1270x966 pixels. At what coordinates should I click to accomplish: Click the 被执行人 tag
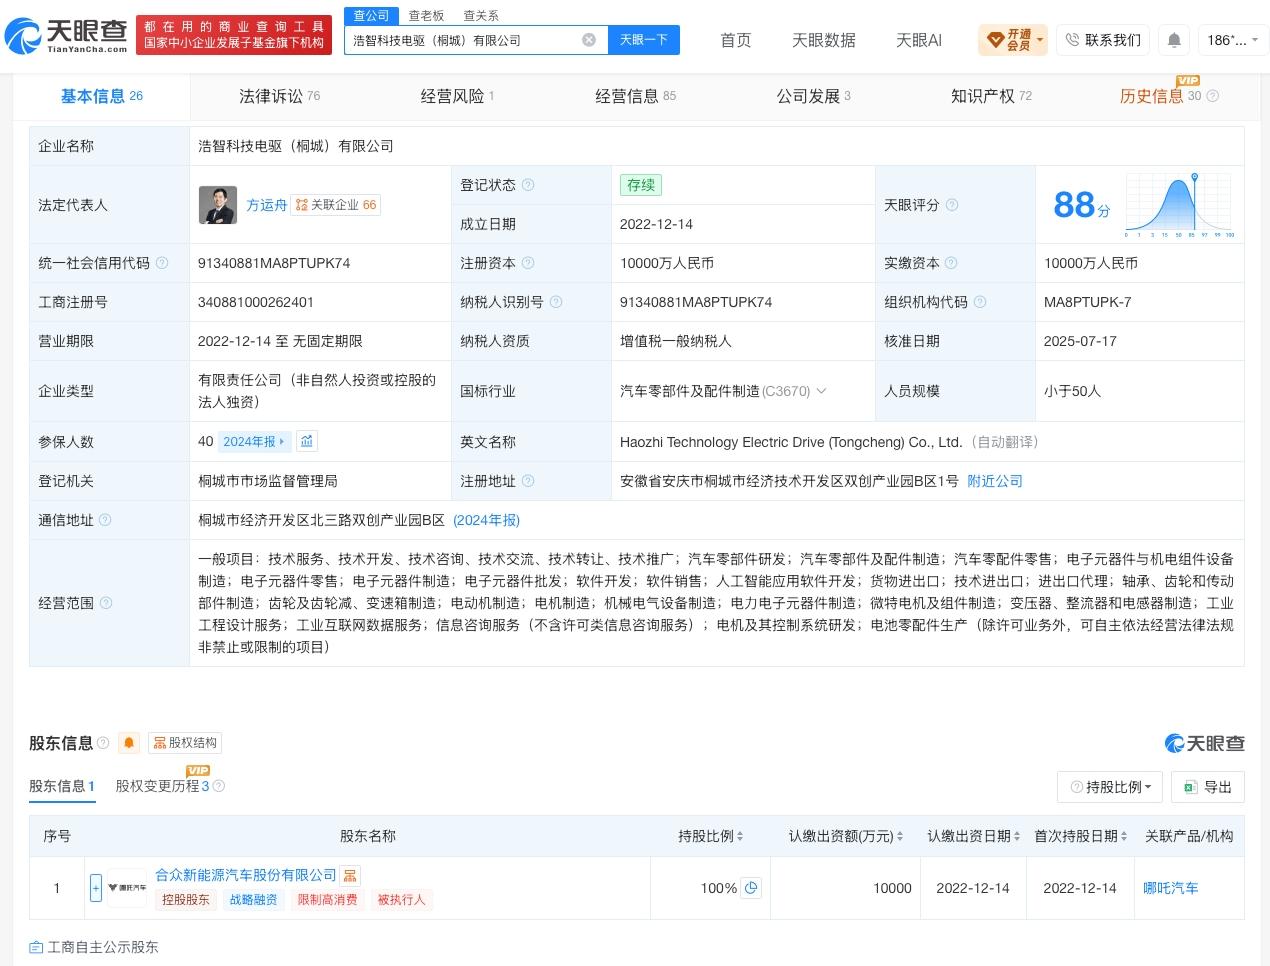tap(401, 900)
